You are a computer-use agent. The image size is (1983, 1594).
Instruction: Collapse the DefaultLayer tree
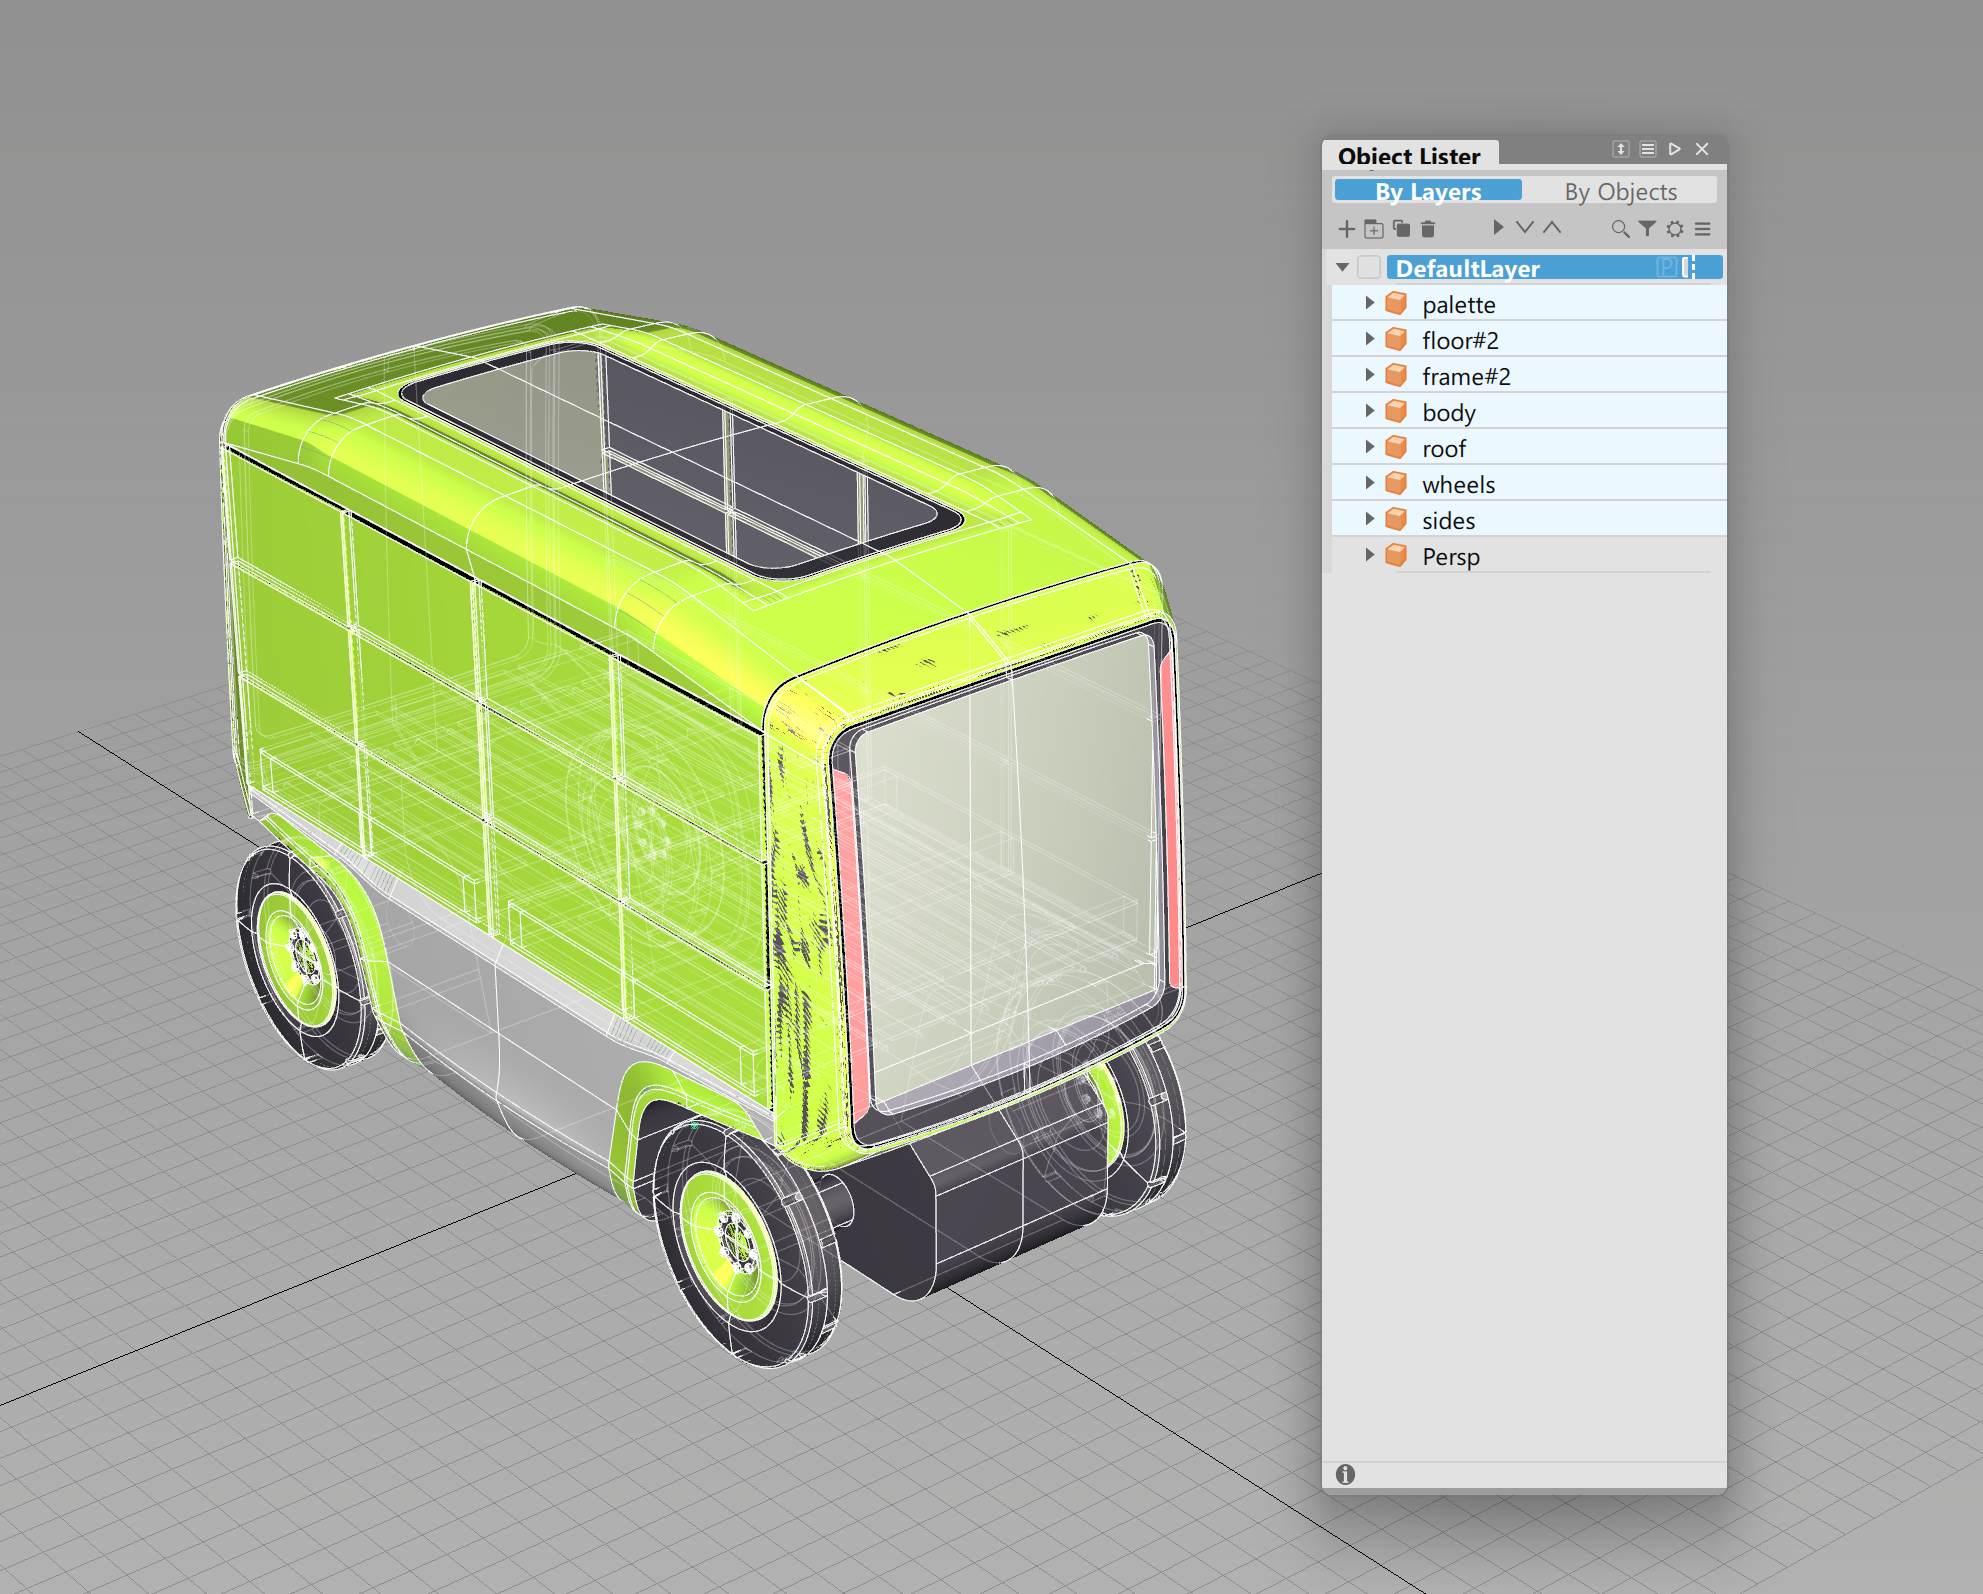pos(1343,267)
